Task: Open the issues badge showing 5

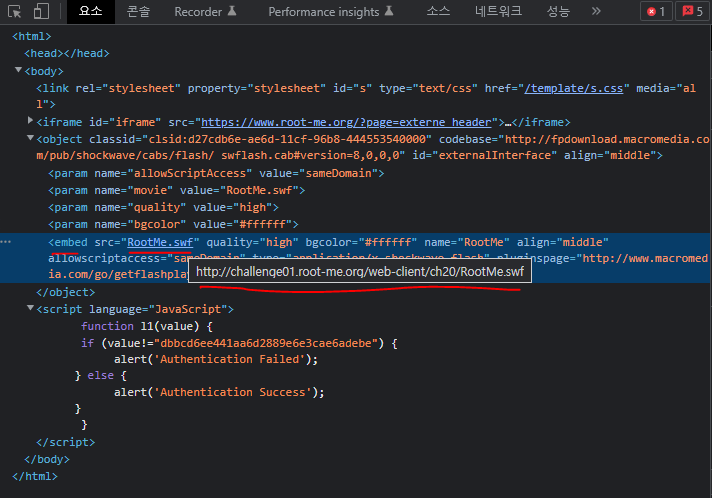Action: [x=692, y=11]
